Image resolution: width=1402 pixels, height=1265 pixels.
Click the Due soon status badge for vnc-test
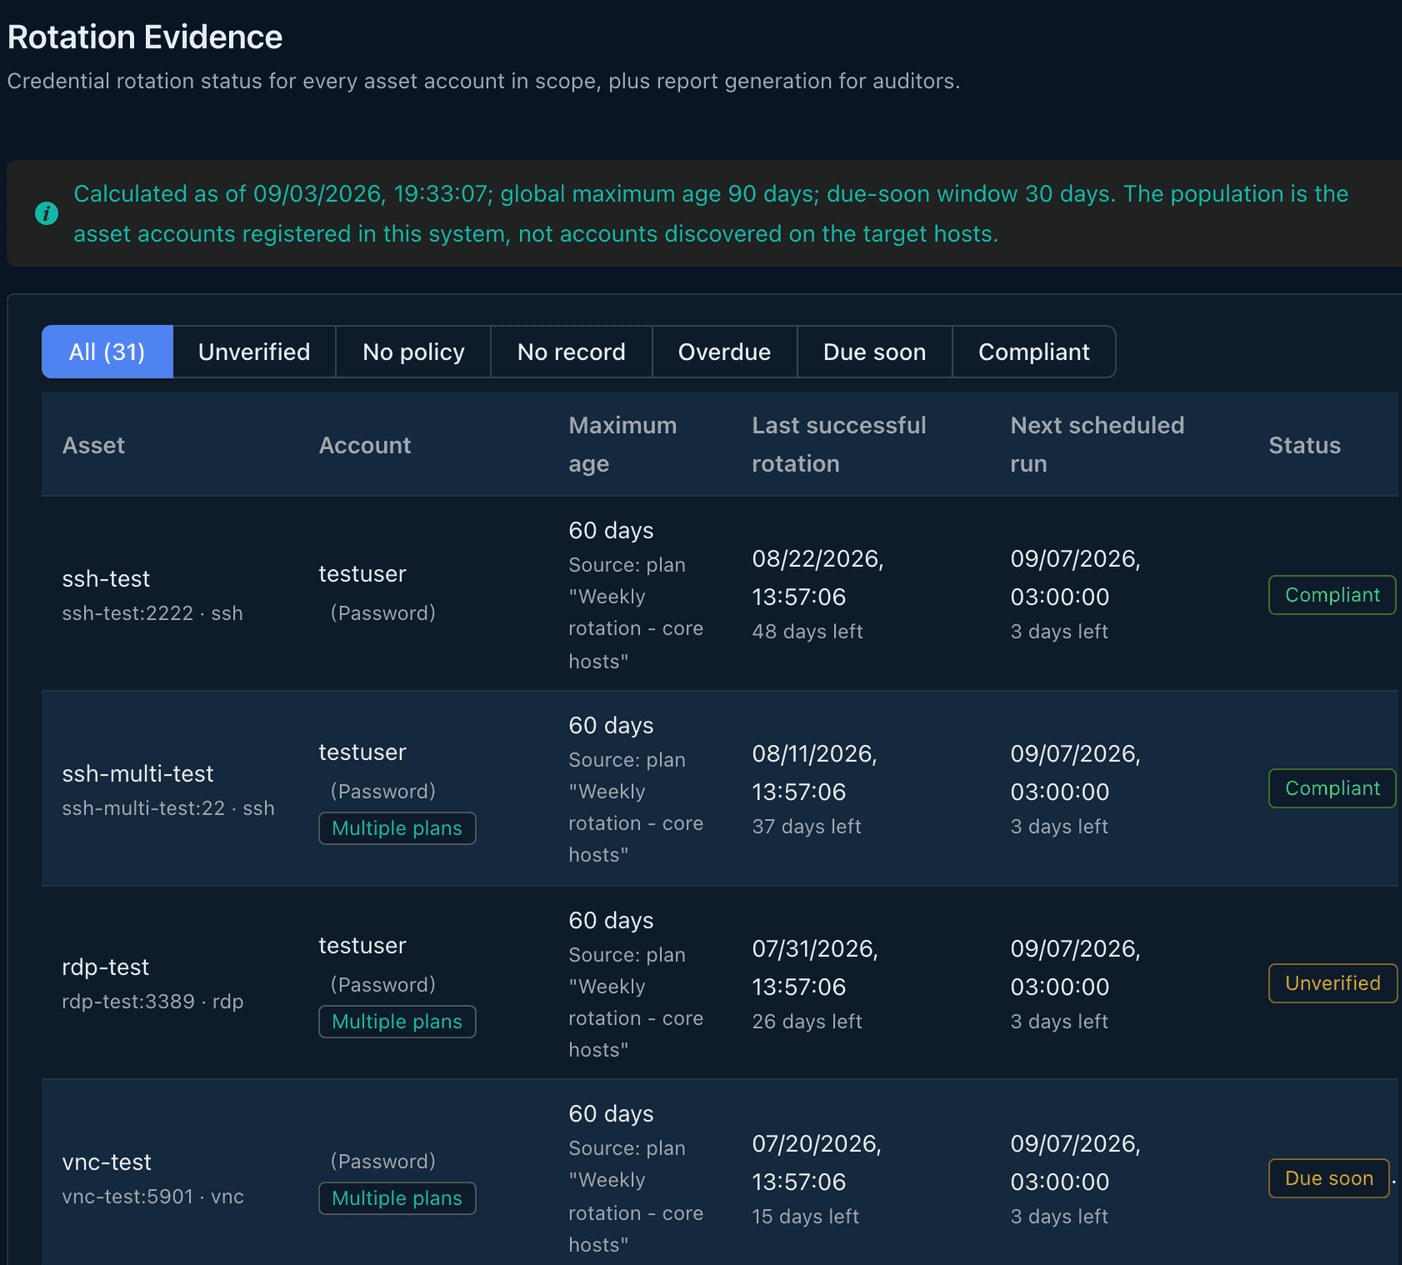click(1329, 1178)
